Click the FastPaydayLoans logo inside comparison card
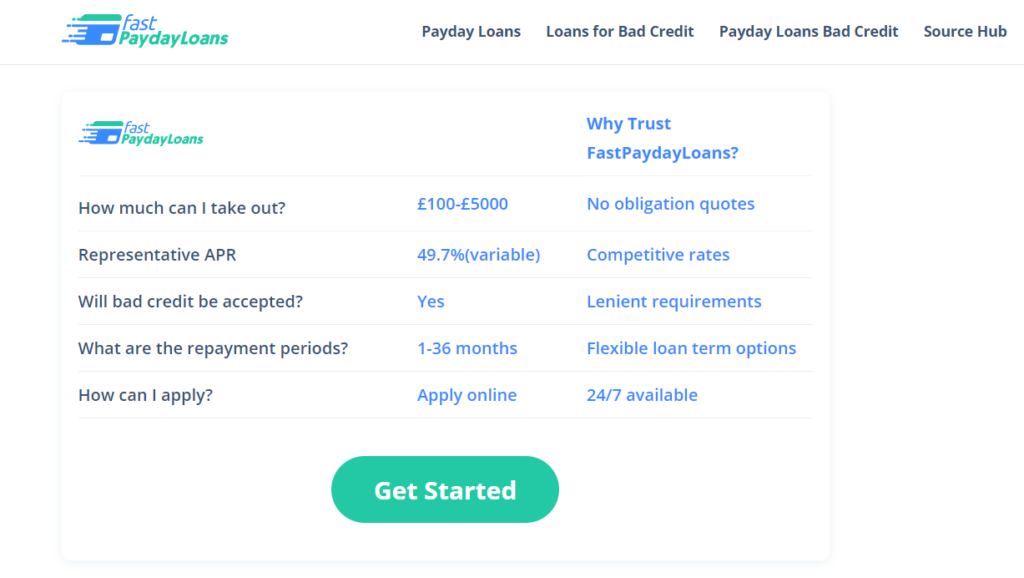The width and height of the screenshot is (1024, 578). point(141,134)
